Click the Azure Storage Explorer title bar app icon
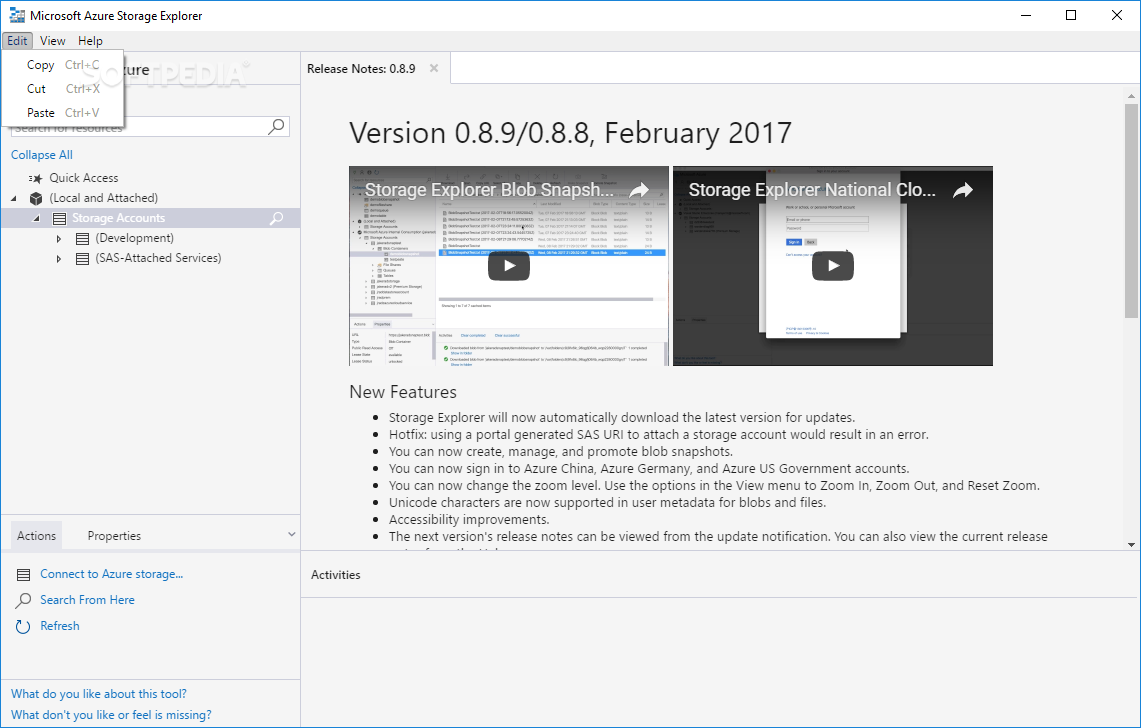The height and width of the screenshot is (728, 1141). (x=17, y=15)
